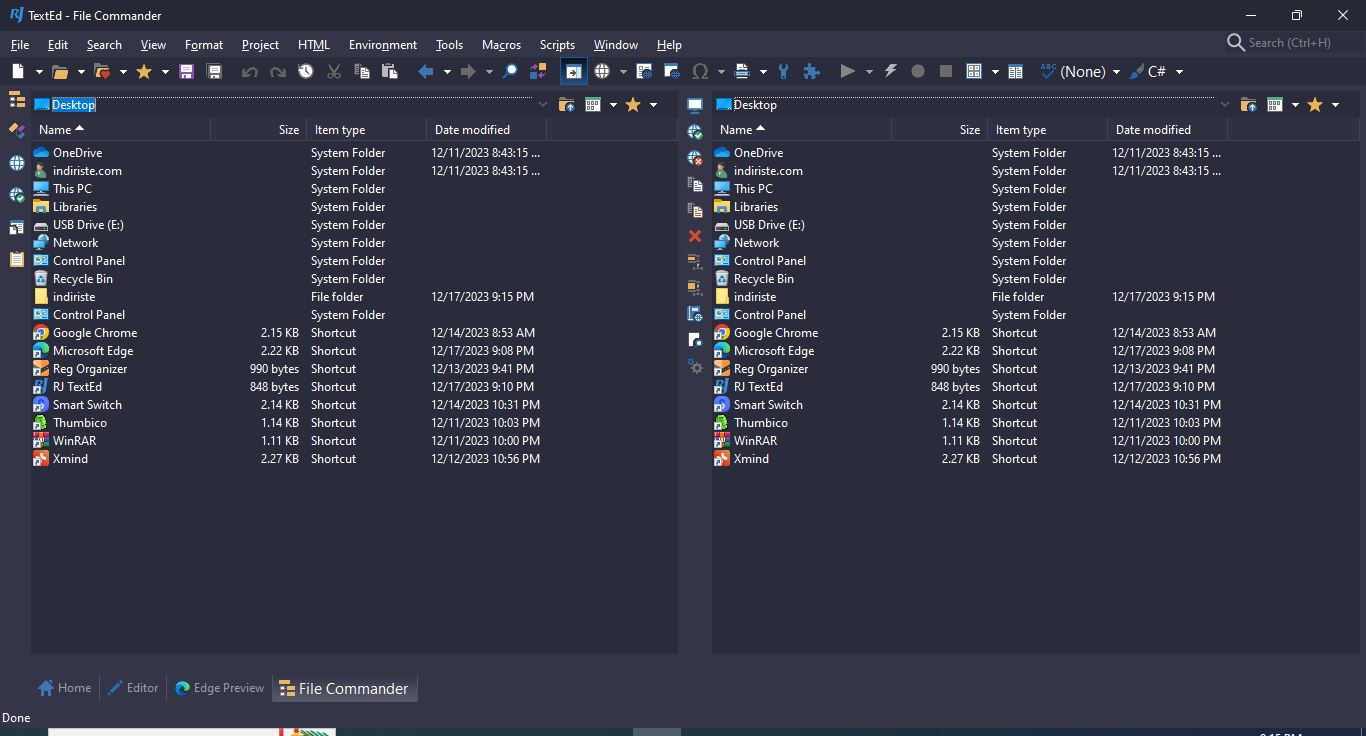Open the Project menu

point(260,45)
